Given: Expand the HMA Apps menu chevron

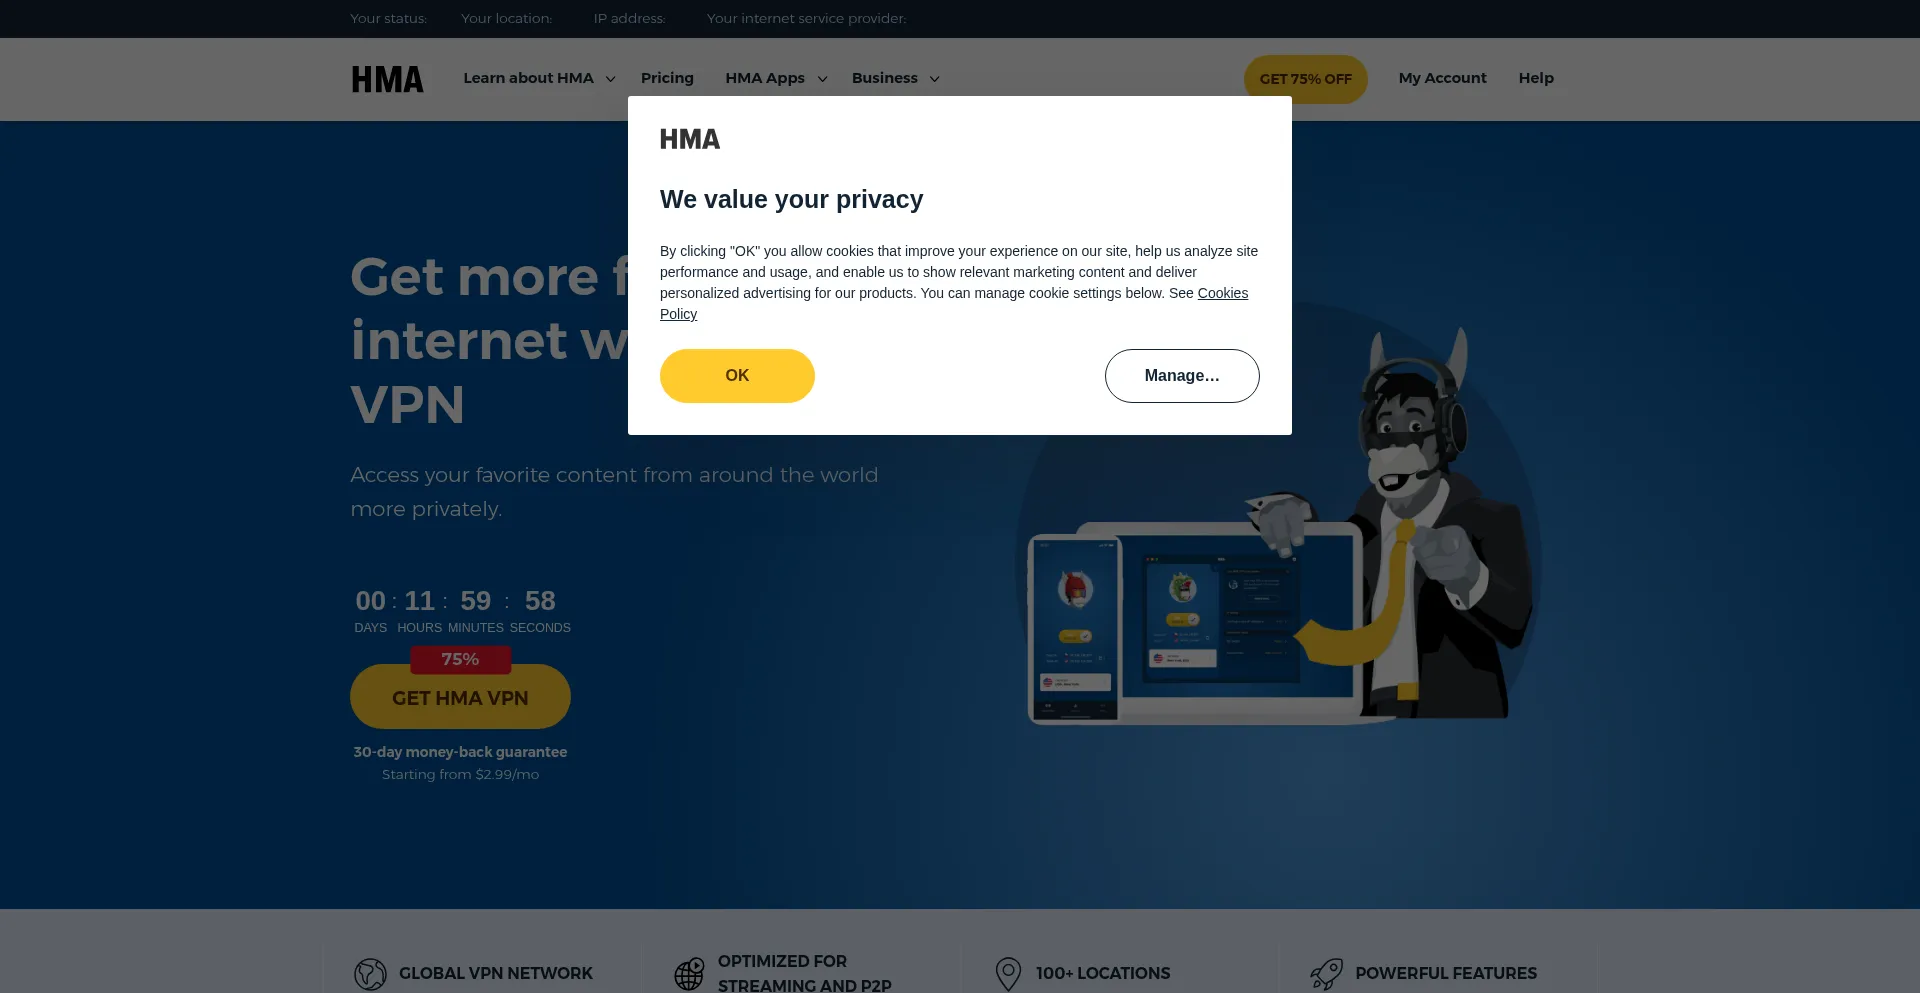Looking at the screenshot, I should pyautogui.click(x=822, y=79).
